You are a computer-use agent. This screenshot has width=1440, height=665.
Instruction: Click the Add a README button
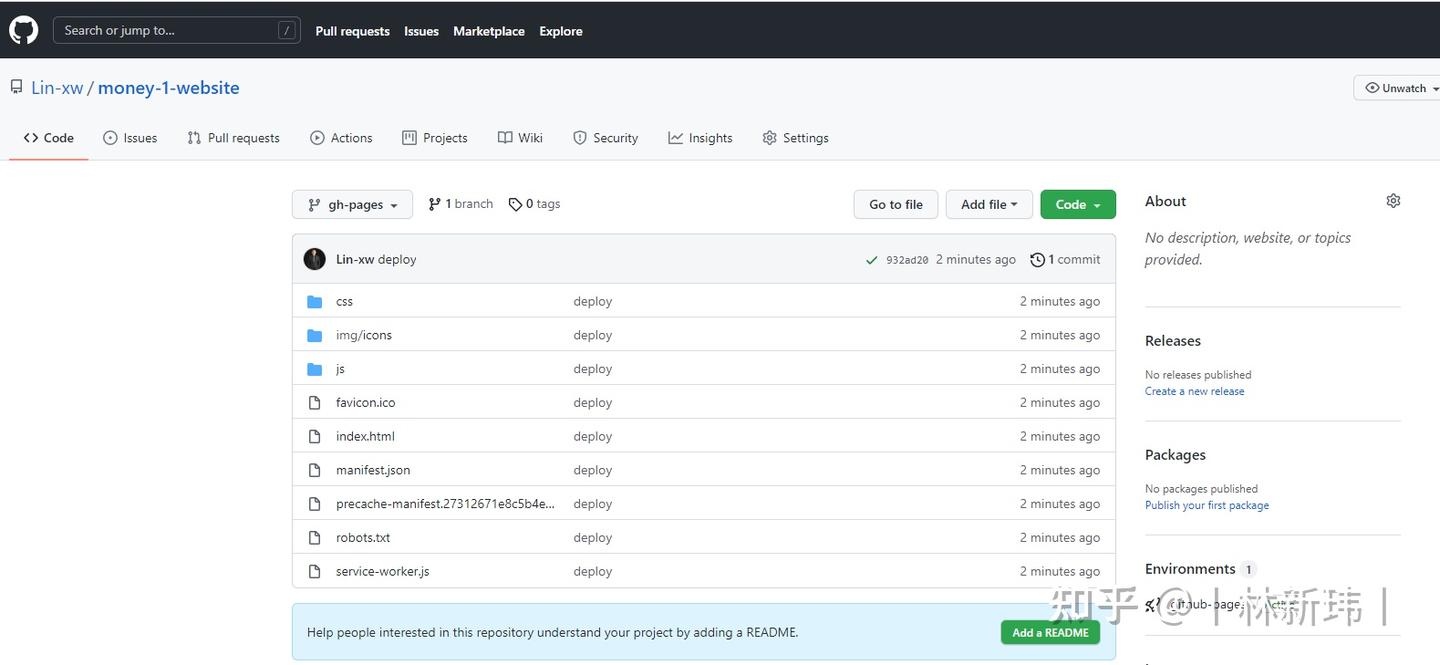[x=1050, y=632]
